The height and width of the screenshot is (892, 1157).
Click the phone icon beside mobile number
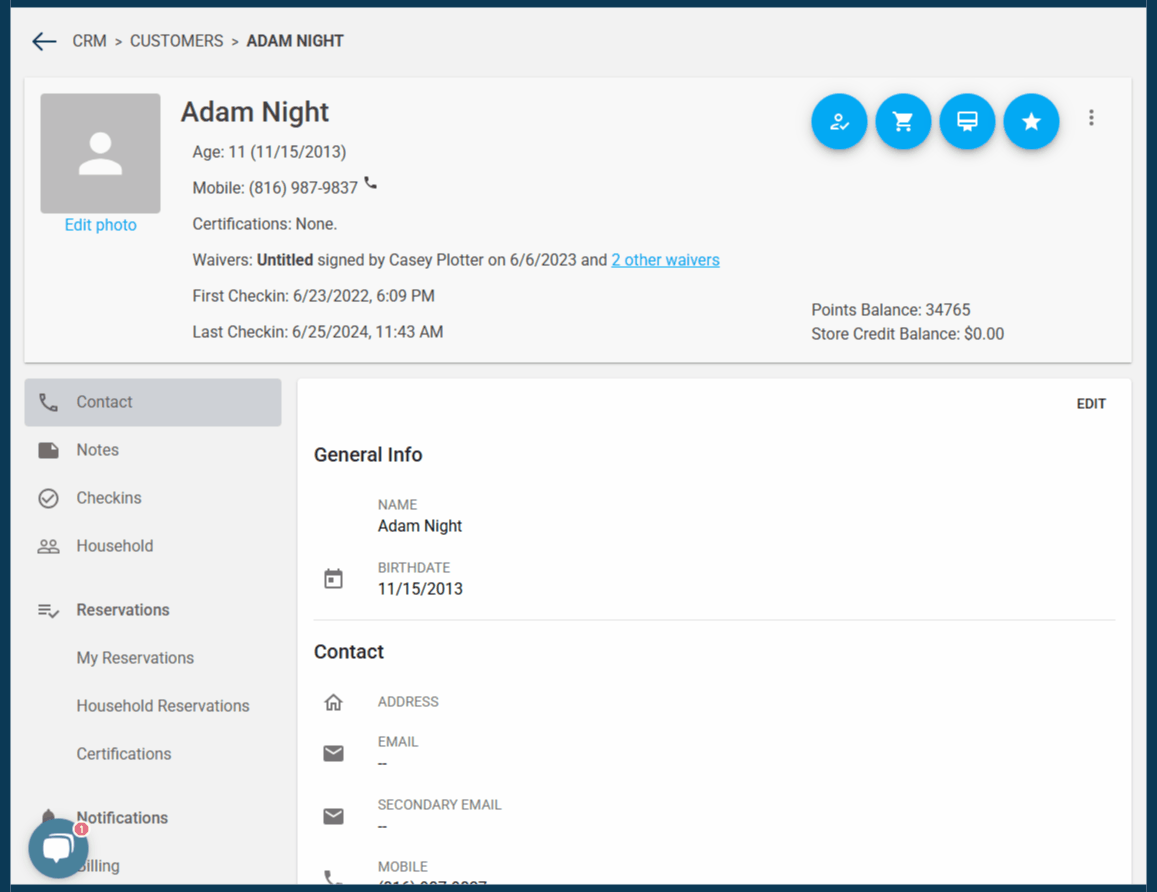pyautogui.click(x=371, y=183)
